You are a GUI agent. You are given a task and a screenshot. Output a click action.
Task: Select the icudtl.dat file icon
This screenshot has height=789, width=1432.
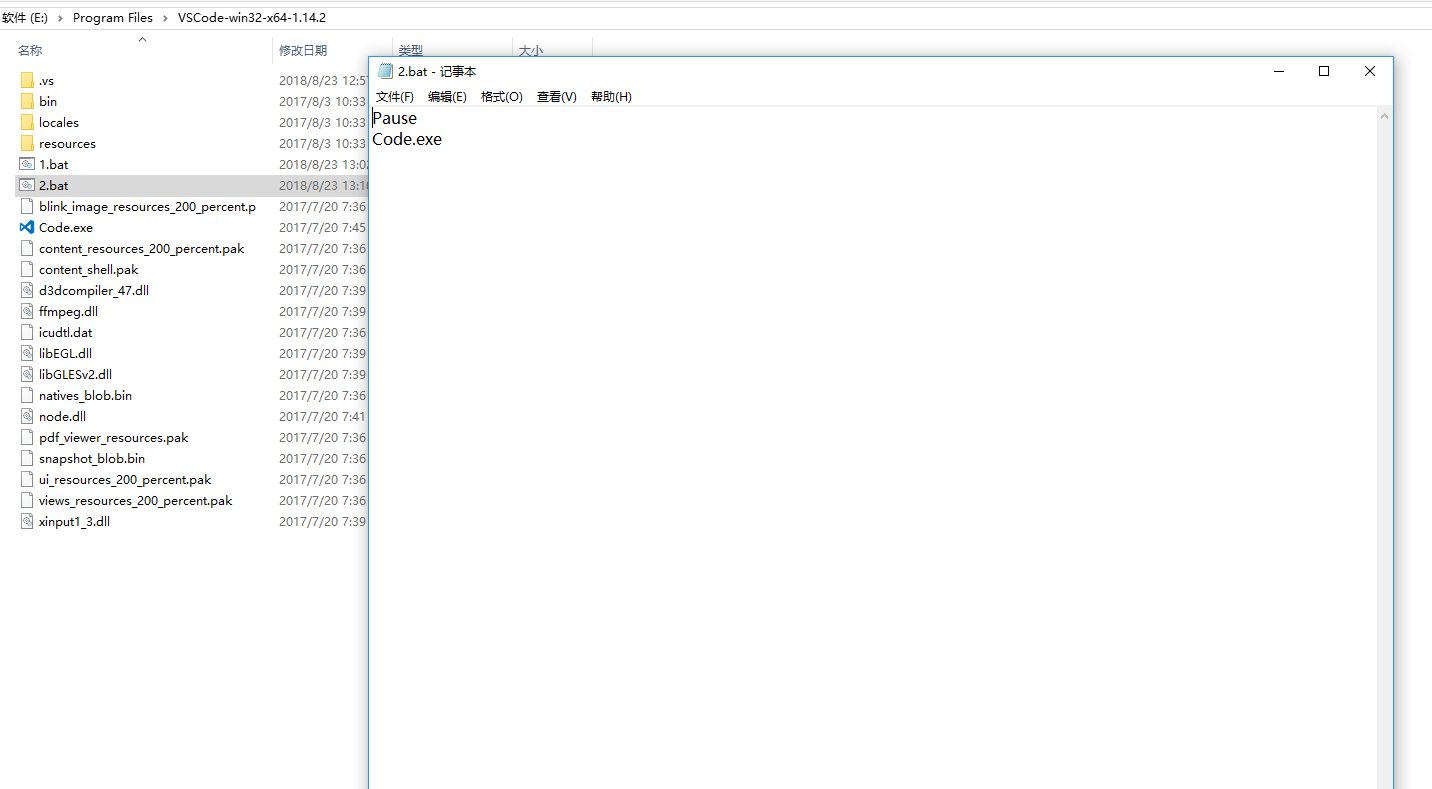tap(27, 332)
